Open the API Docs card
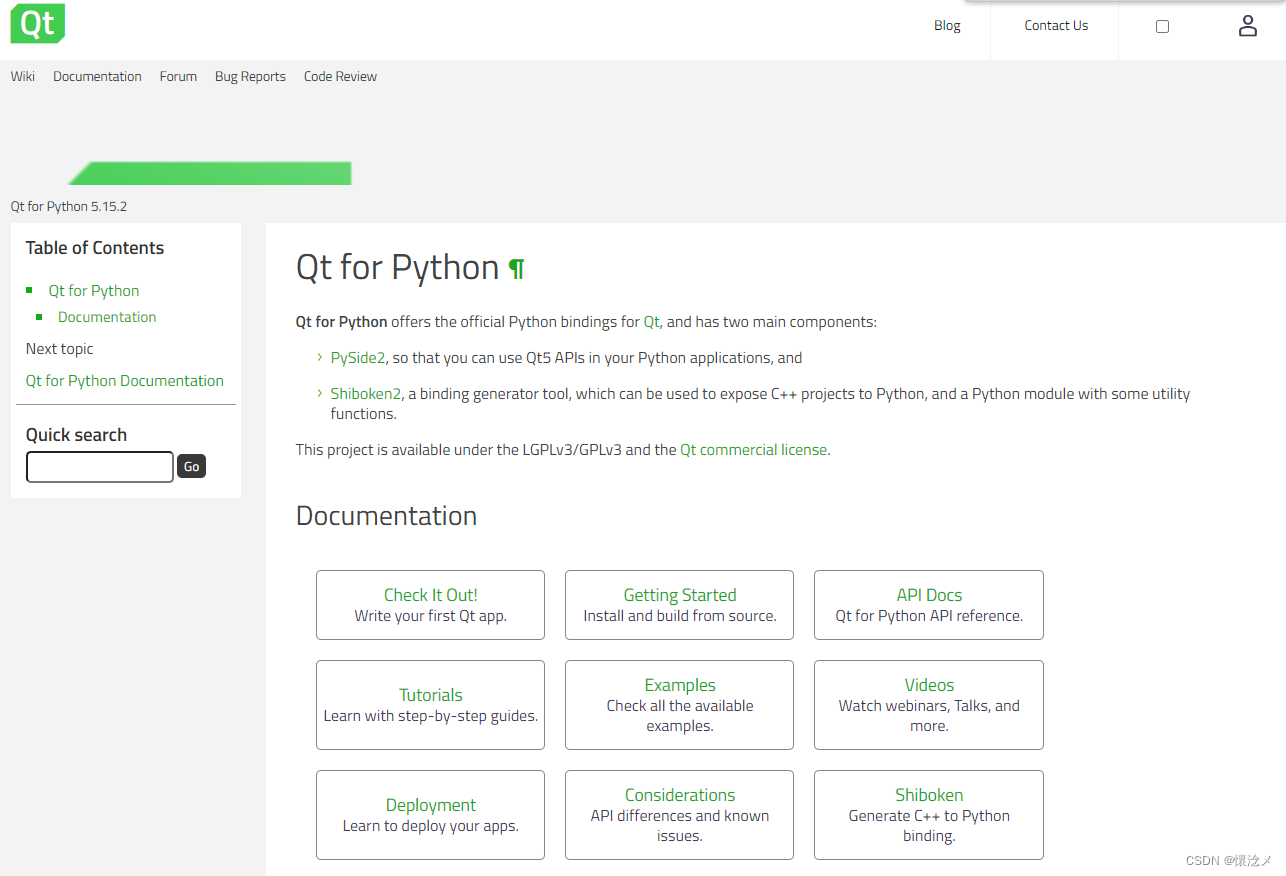Image resolution: width=1286 pixels, height=876 pixels. [929, 605]
